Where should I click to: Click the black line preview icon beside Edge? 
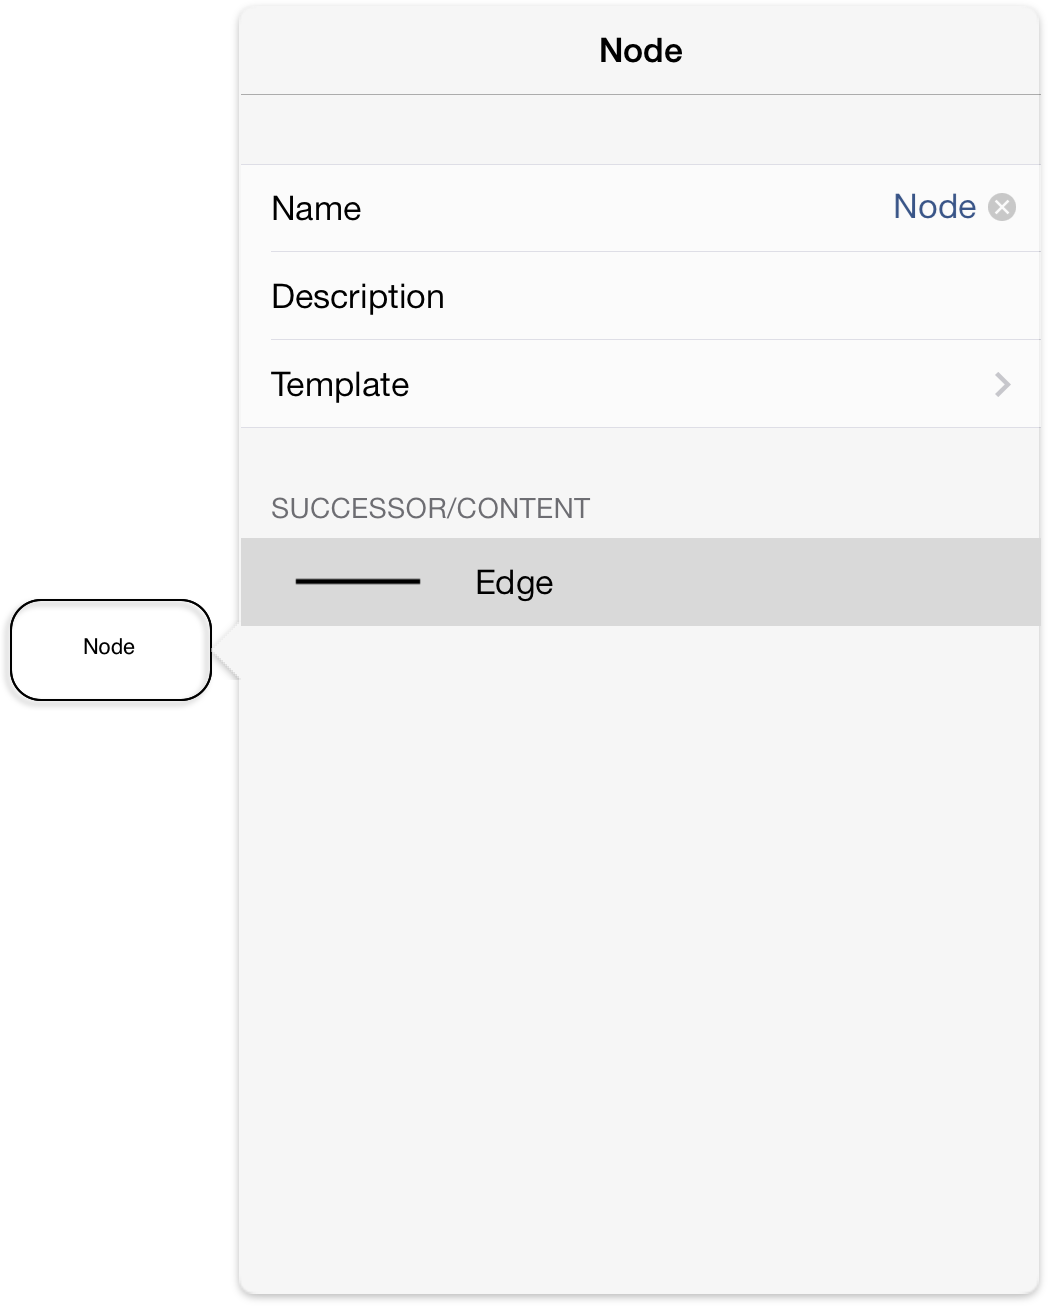click(358, 581)
